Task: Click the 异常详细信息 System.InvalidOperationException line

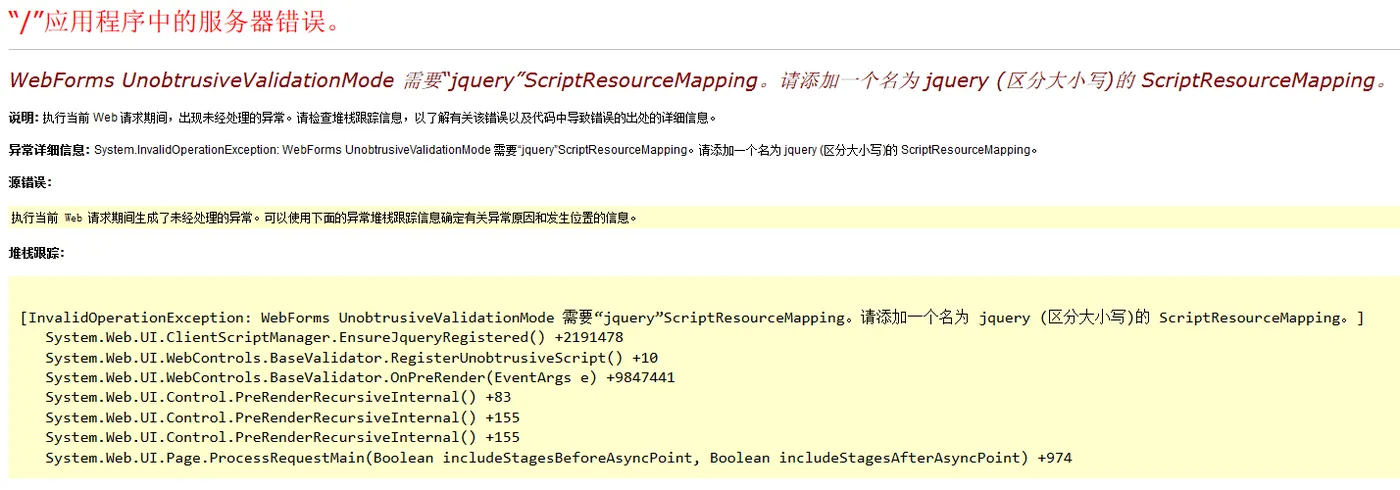Action: pos(523,150)
